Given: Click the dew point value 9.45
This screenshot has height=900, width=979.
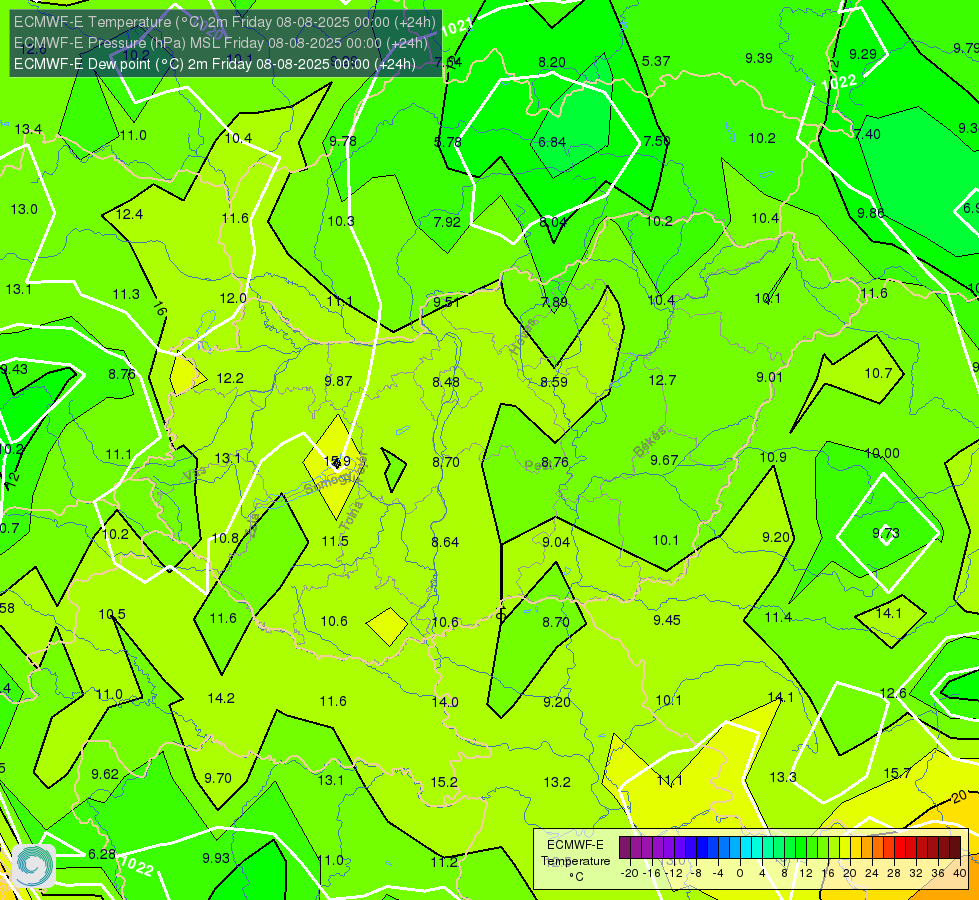Looking at the screenshot, I should (x=667, y=620).
